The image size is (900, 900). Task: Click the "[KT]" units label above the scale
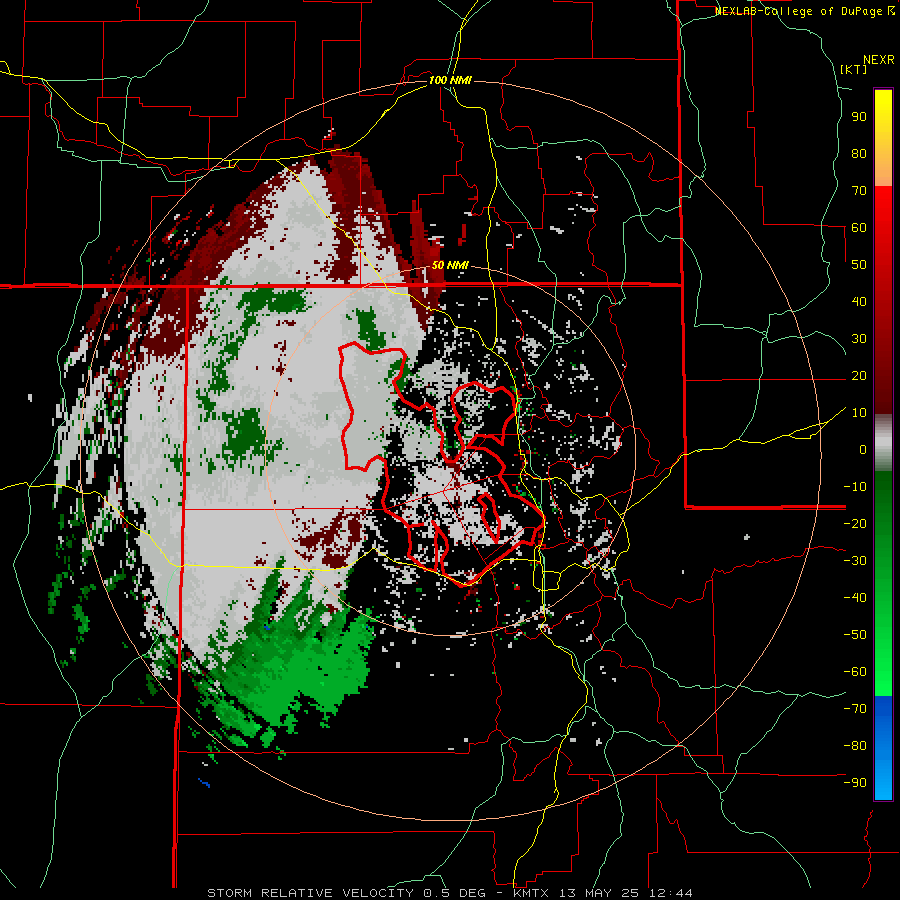click(x=853, y=69)
